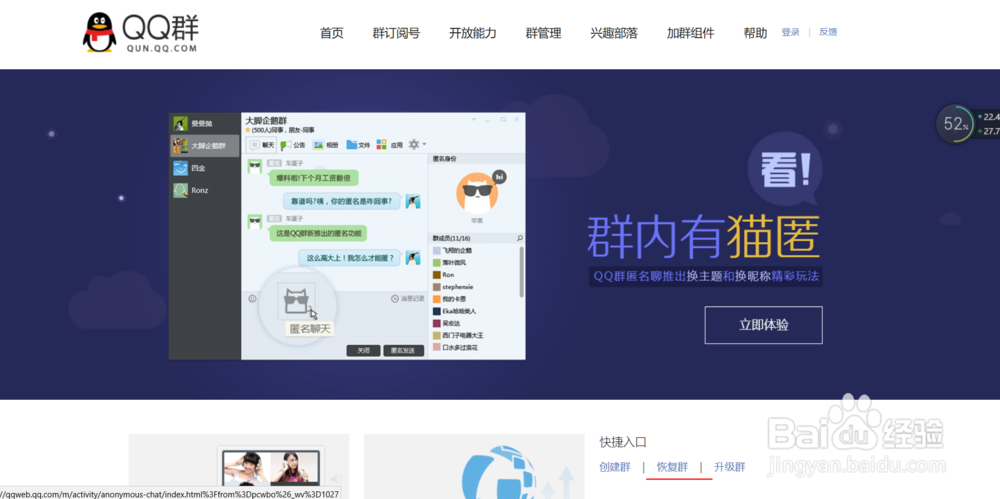Click the 群内有猫匿 banner headline
The height and width of the screenshot is (499, 1000).
(703, 237)
